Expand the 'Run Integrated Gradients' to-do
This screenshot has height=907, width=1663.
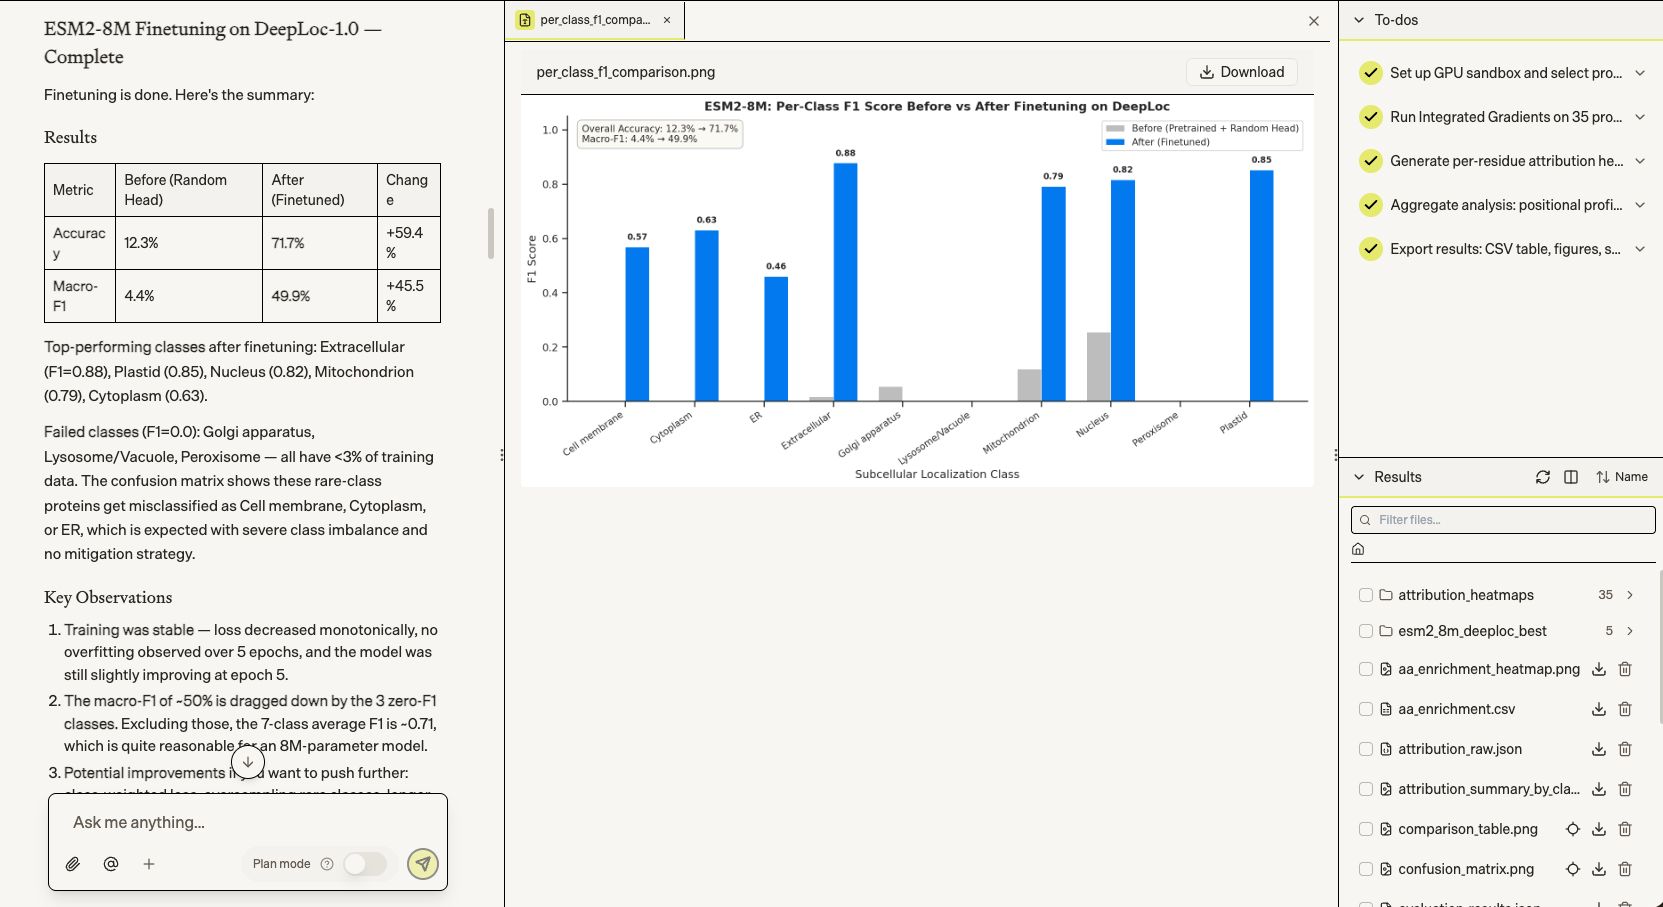1640,117
